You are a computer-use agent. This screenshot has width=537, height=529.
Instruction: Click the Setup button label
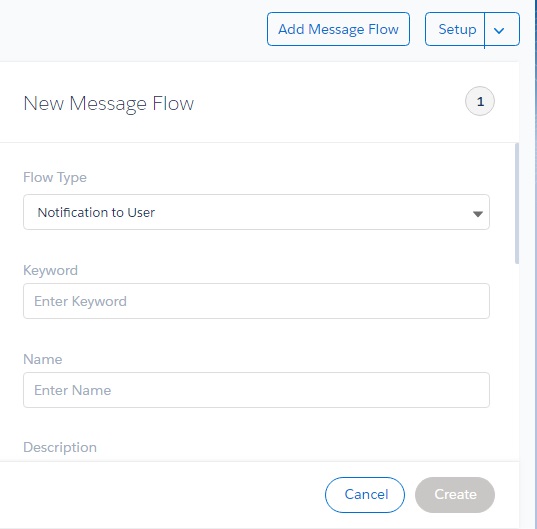(455, 29)
